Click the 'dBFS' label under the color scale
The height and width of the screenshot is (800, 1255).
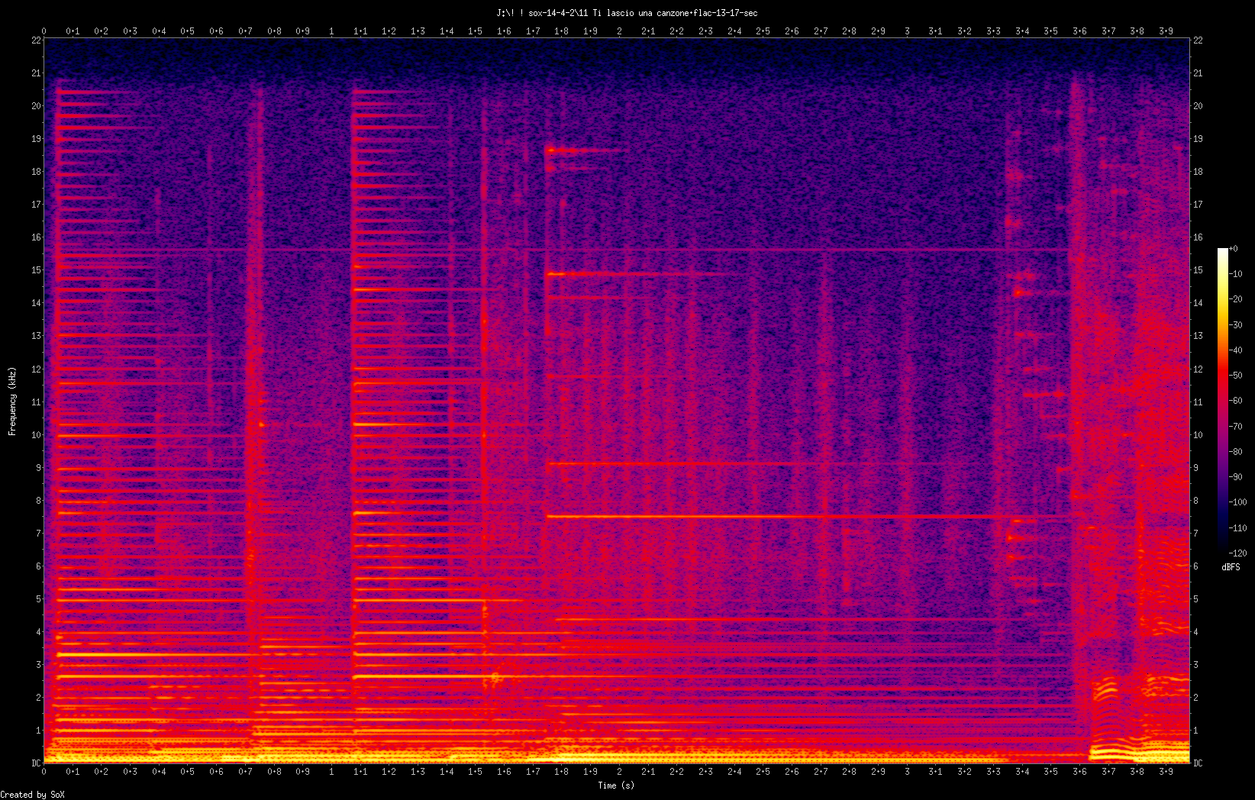[1231, 567]
